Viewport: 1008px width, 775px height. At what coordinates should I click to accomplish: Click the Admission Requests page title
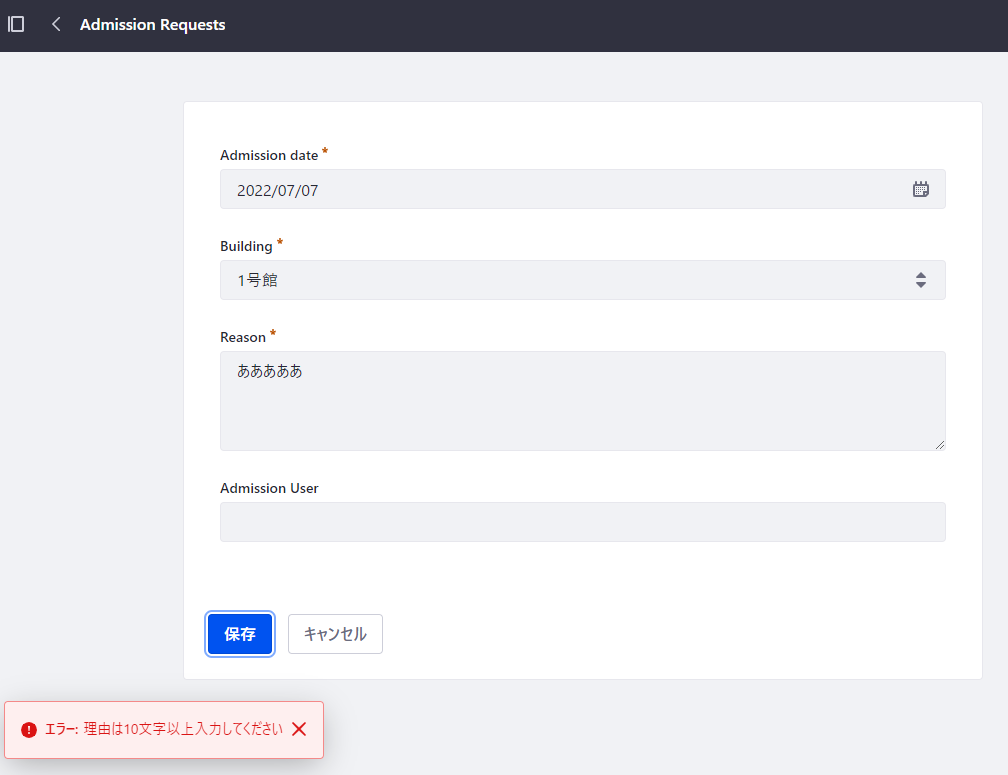(x=152, y=24)
